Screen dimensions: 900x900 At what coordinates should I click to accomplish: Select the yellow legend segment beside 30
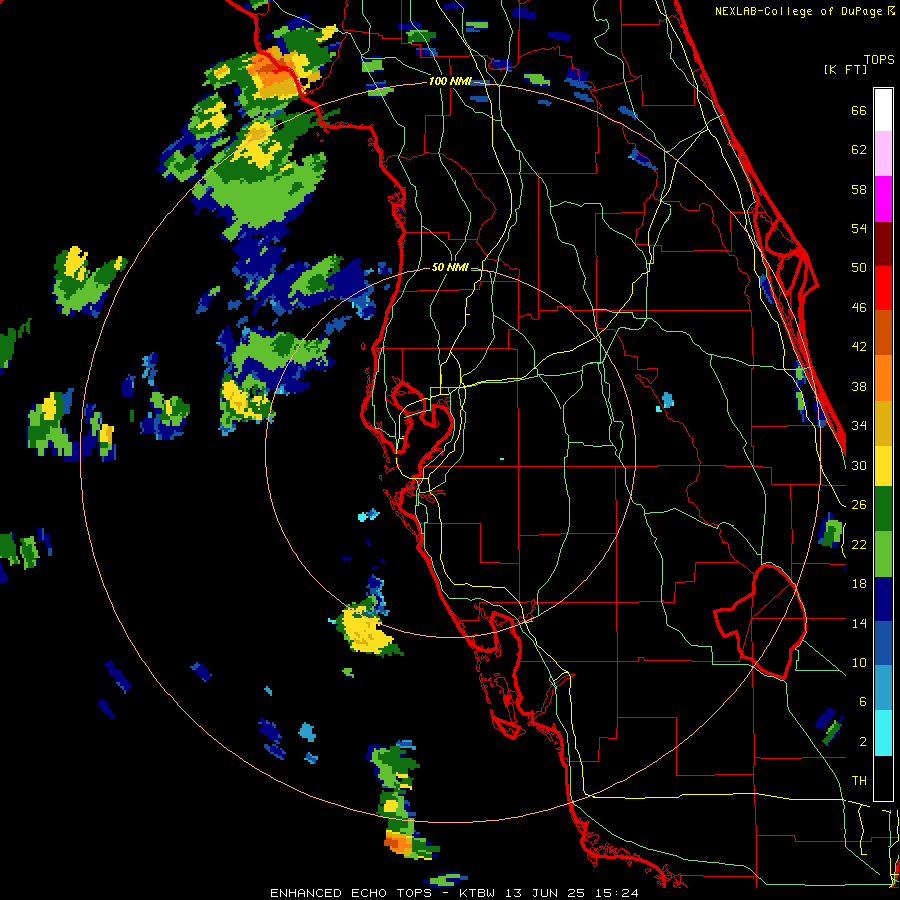click(883, 466)
